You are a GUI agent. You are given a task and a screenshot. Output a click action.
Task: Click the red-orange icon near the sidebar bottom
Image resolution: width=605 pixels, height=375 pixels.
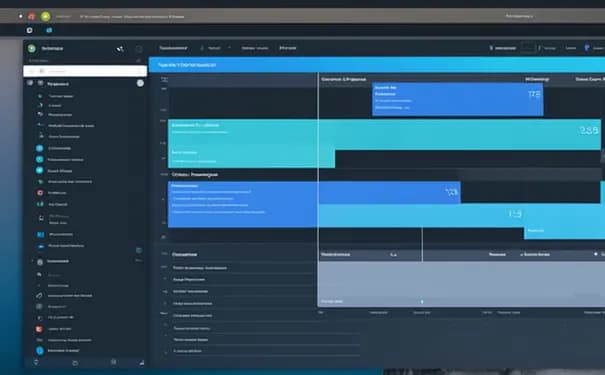pos(39,329)
